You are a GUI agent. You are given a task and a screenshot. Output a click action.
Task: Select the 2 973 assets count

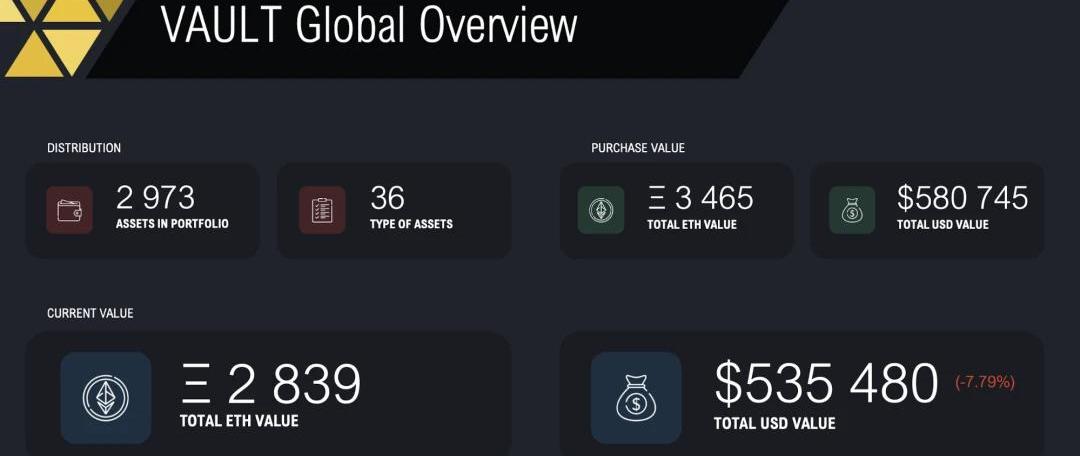(x=155, y=197)
